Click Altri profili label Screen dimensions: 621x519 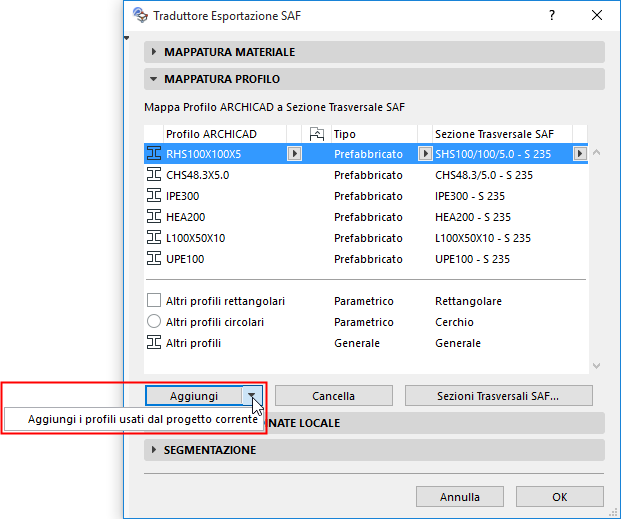click(193, 343)
